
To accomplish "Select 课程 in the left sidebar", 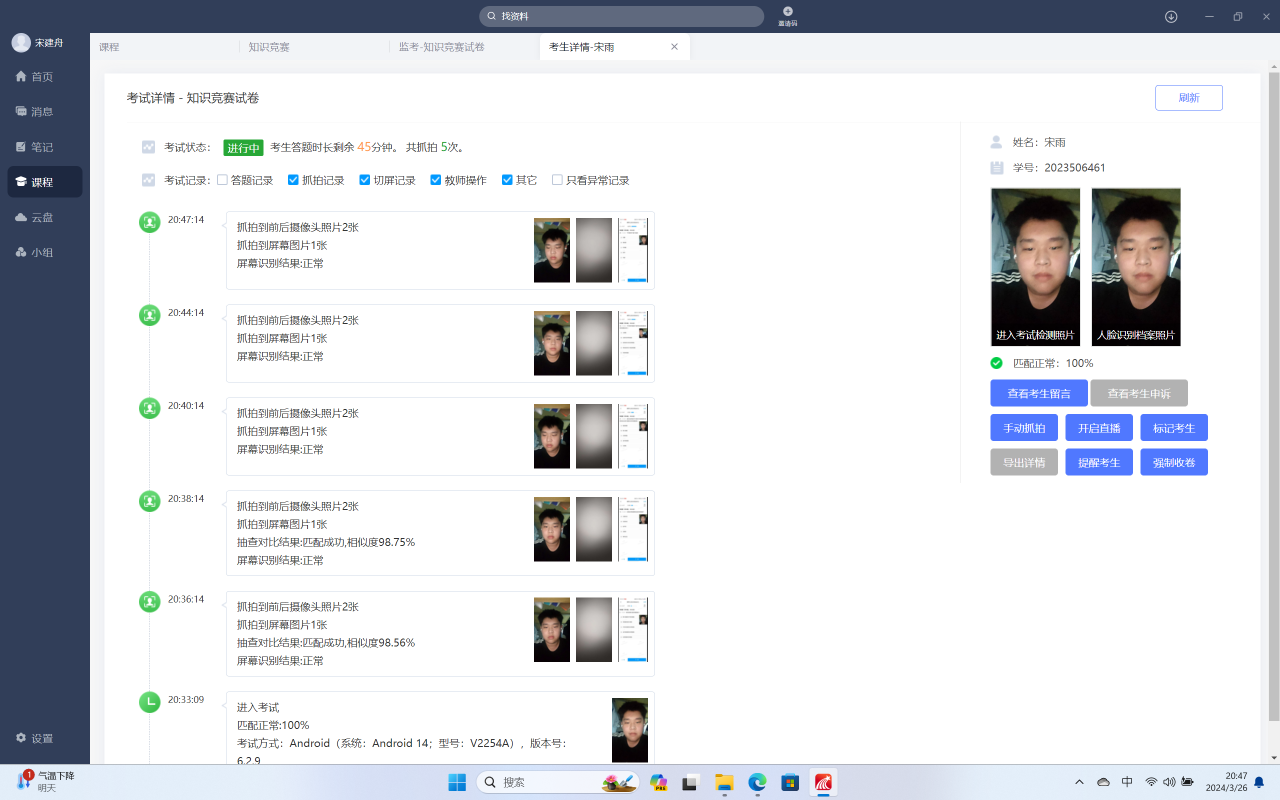I will [44, 182].
